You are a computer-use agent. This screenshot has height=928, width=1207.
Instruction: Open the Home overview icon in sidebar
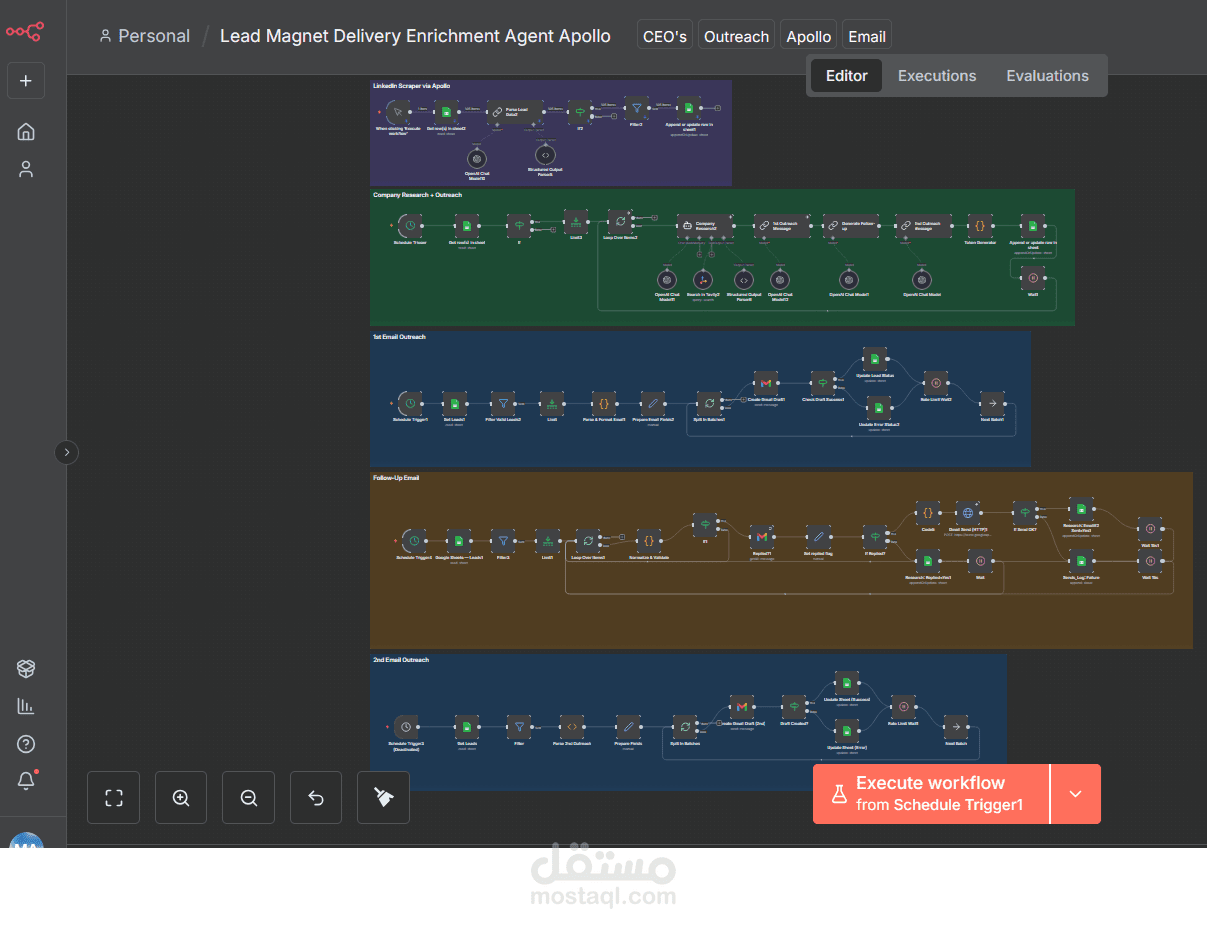26,132
